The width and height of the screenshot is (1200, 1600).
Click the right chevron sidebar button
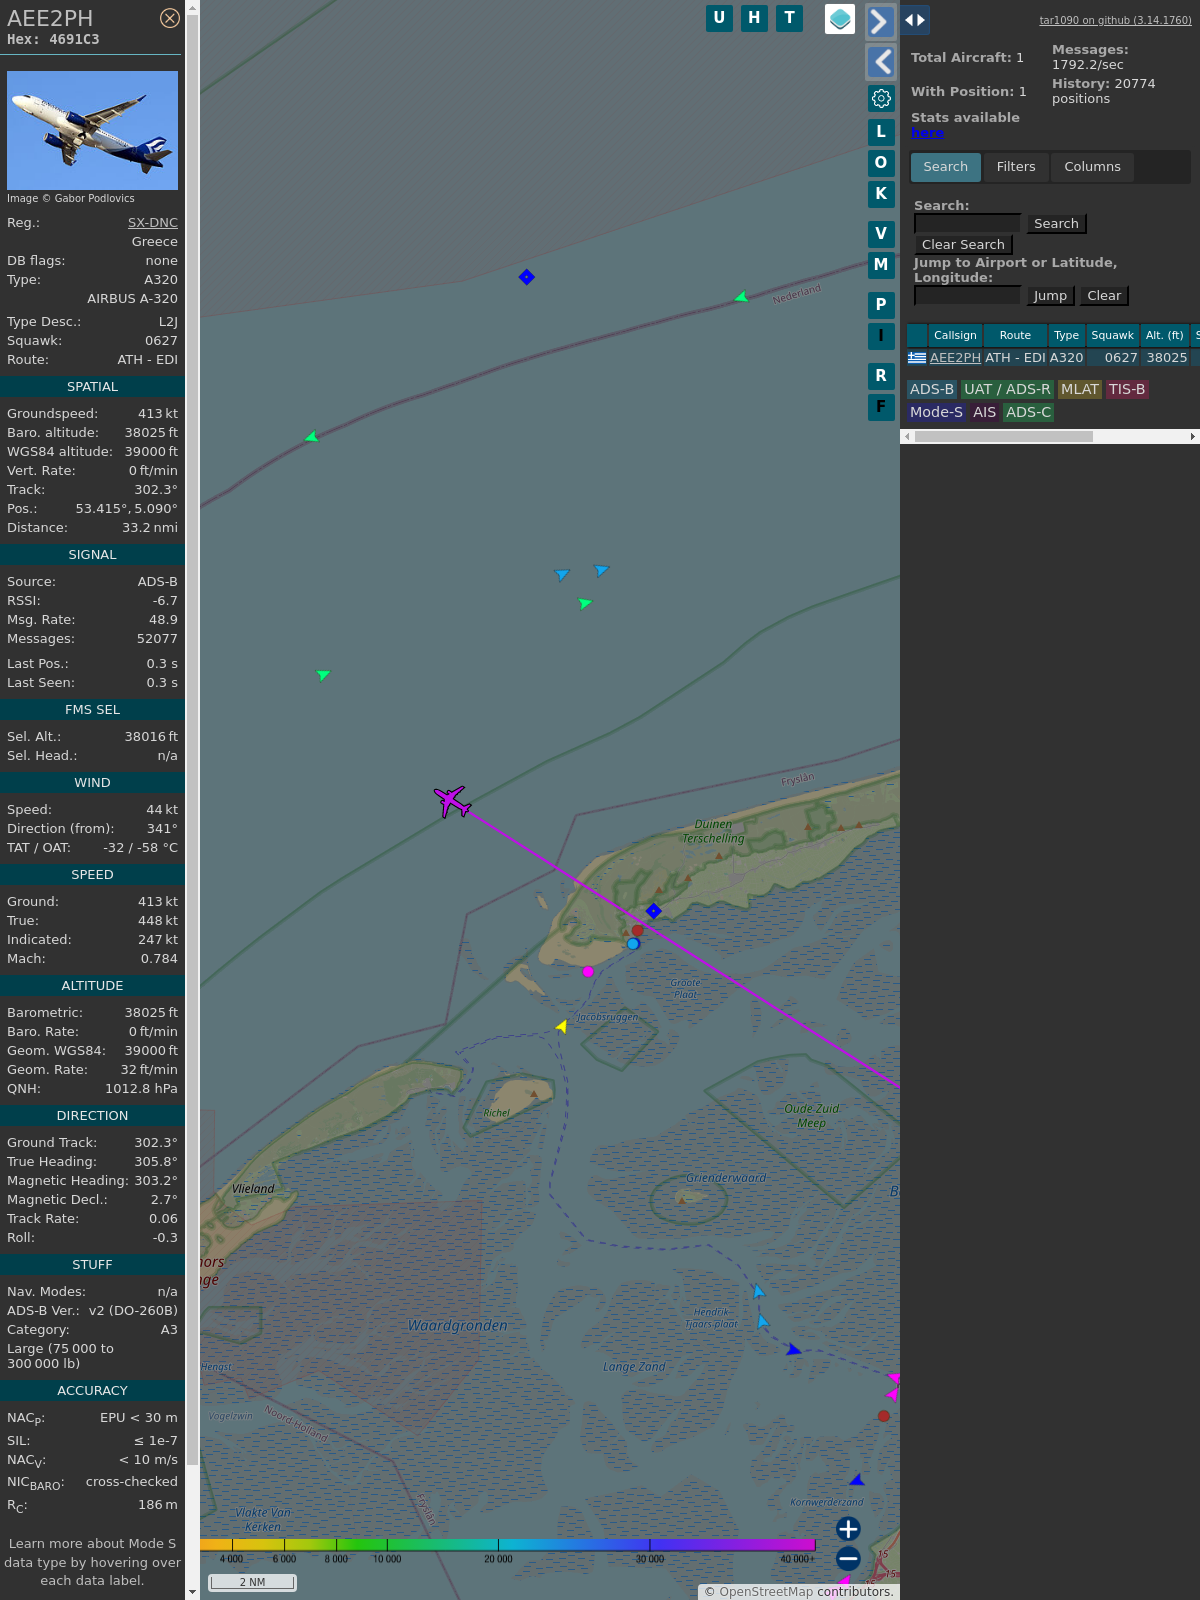880,22
